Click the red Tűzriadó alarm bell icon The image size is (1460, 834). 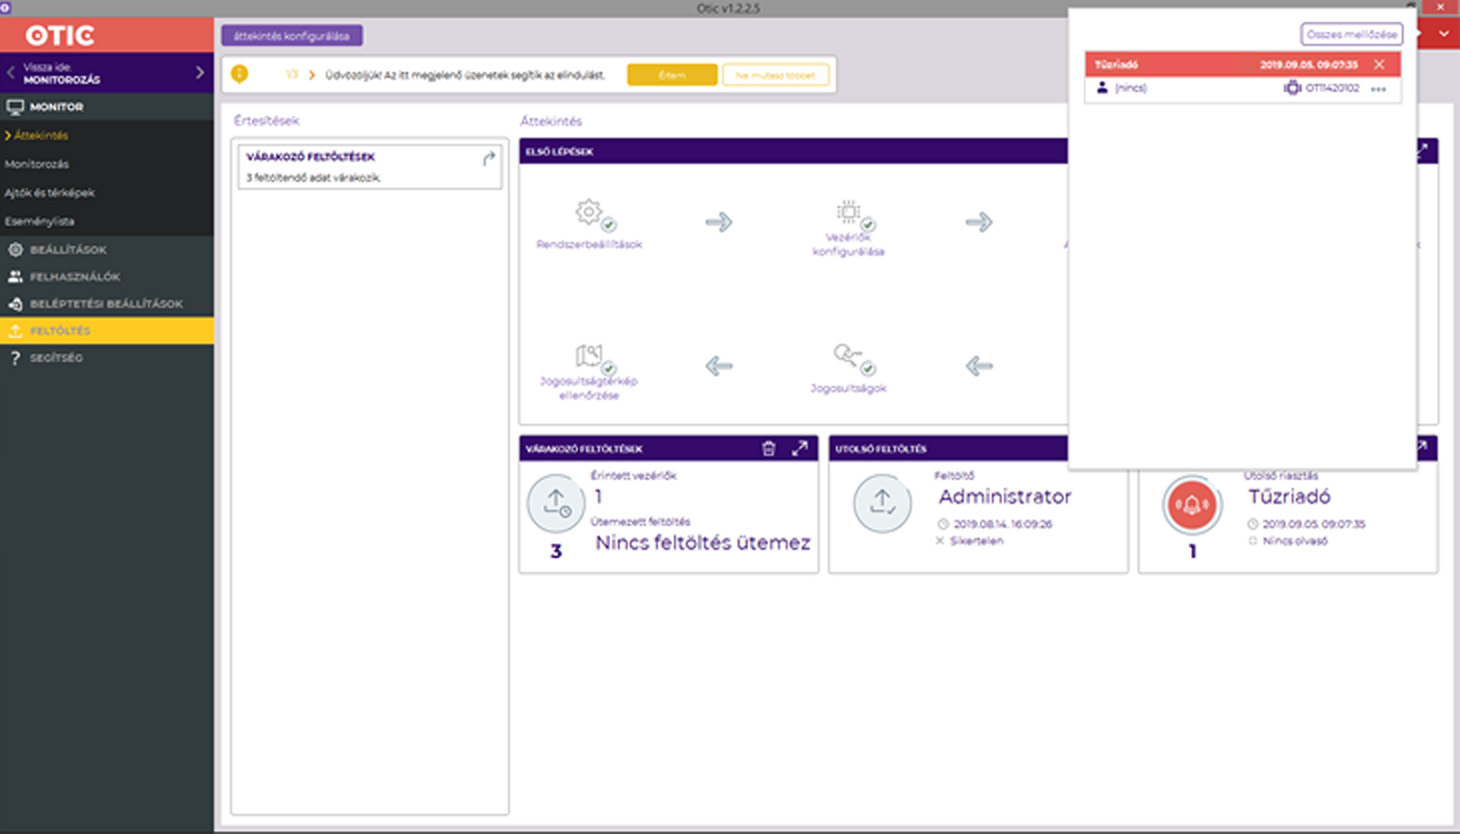(x=1192, y=505)
